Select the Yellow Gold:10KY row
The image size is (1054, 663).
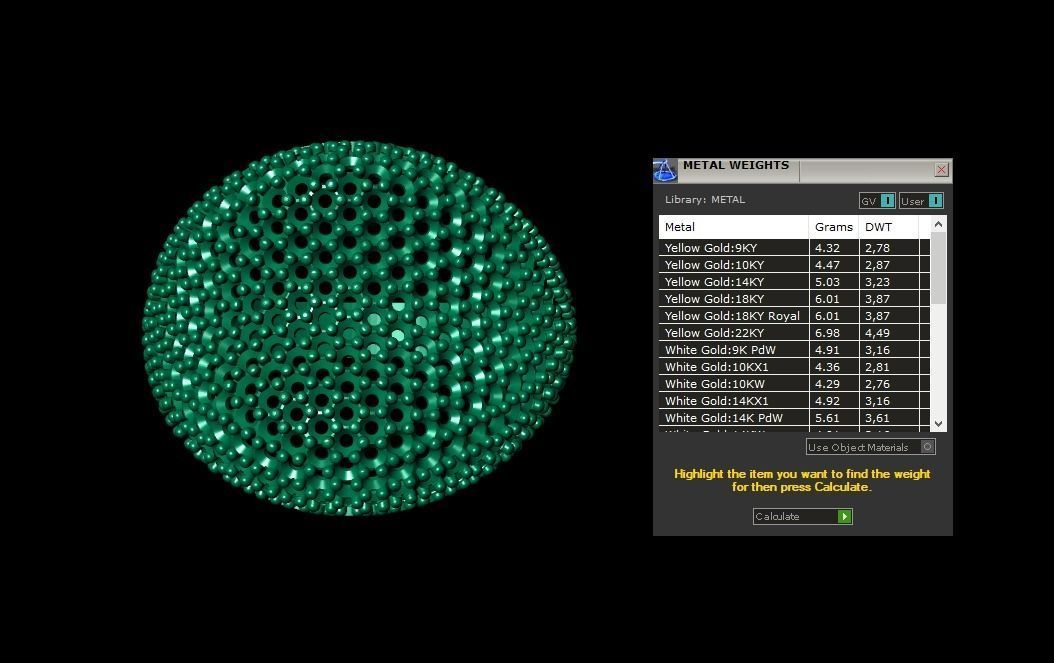point(794,265)
